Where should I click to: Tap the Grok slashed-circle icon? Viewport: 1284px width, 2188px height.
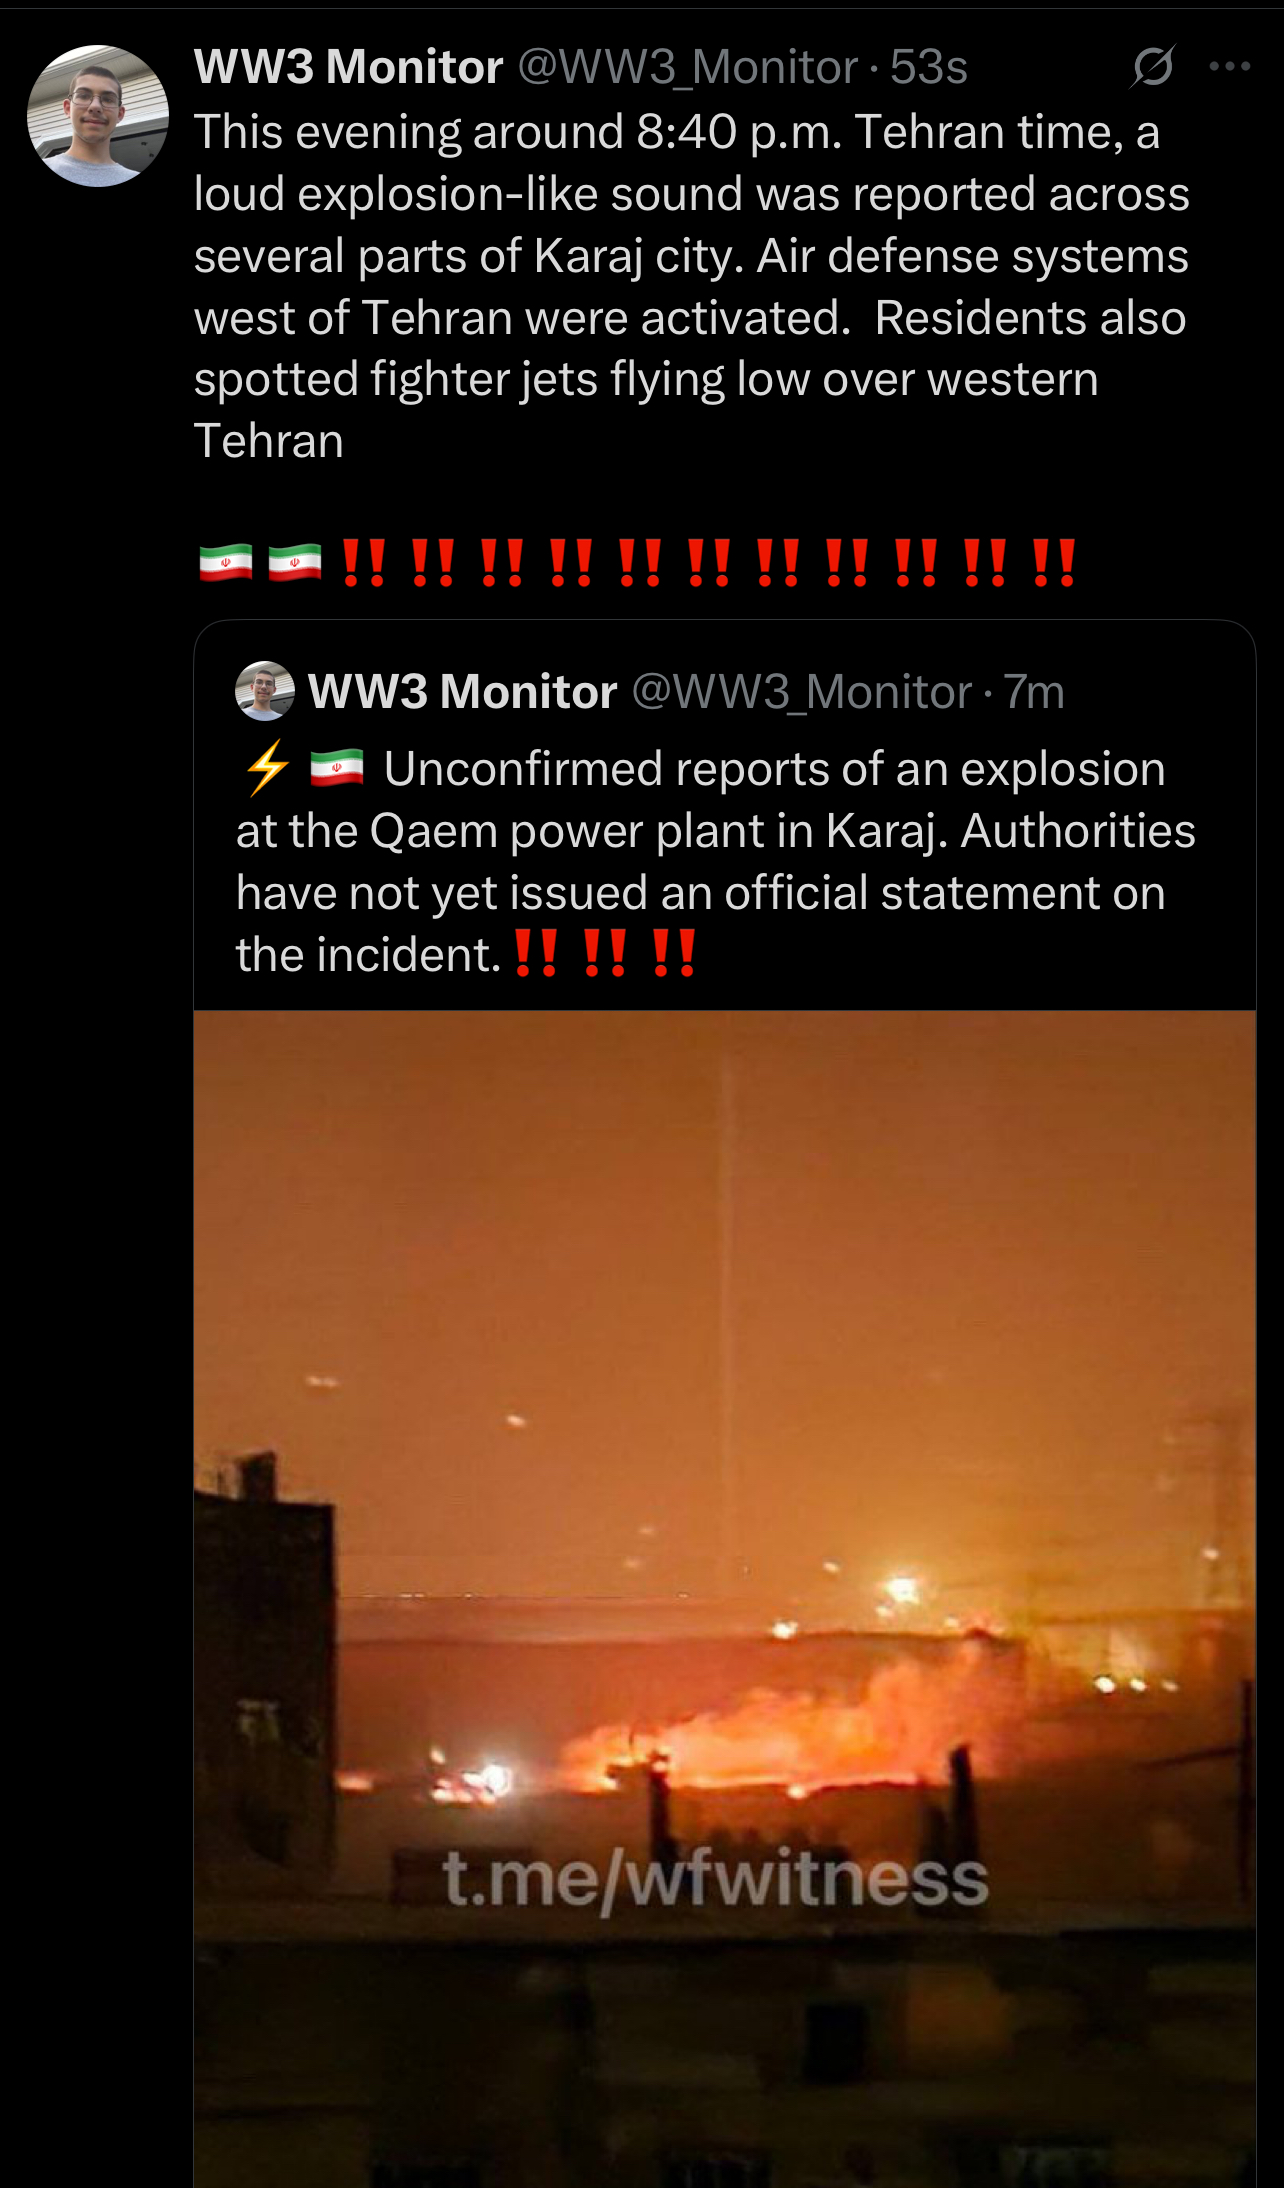1152,67
